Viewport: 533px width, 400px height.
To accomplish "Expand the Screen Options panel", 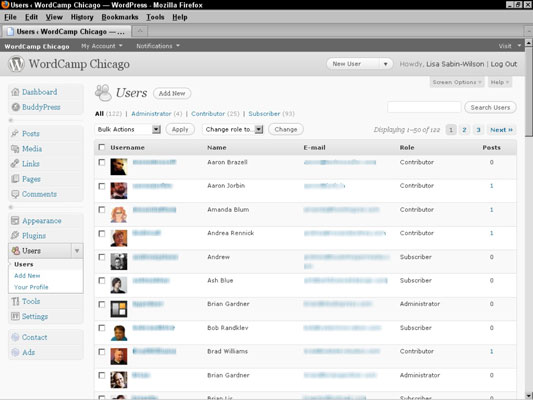I will point(457,82).
